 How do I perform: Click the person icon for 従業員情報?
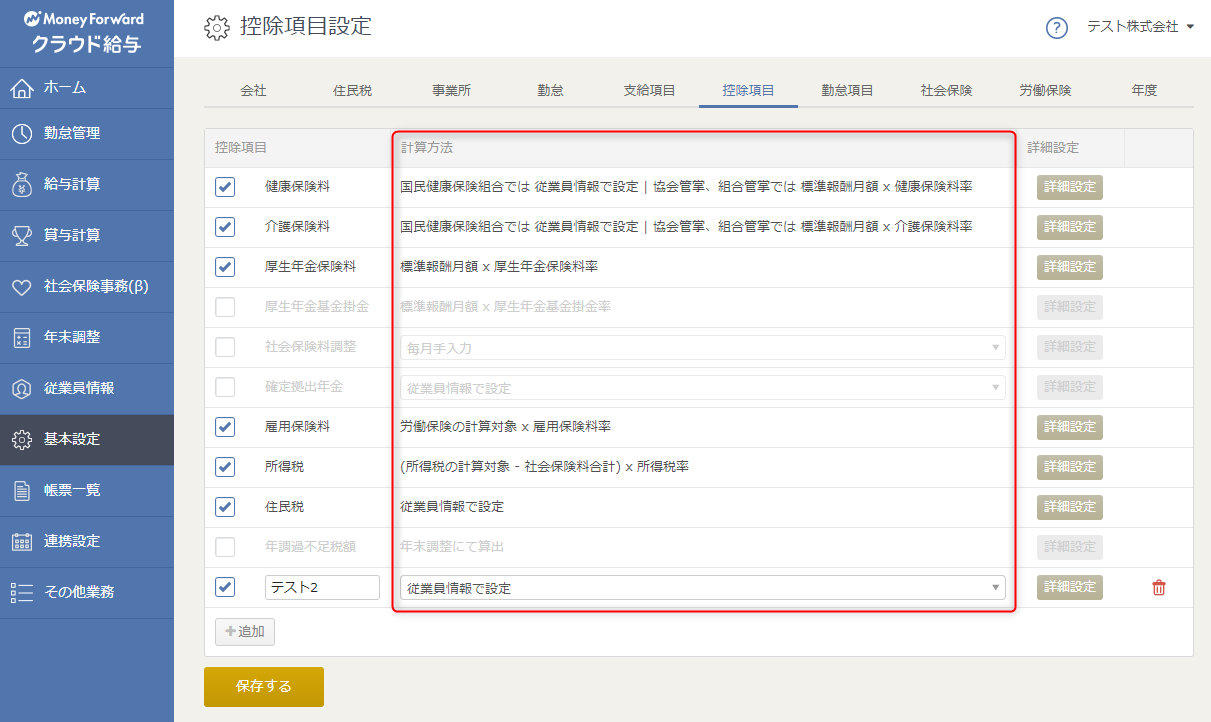[22, 389]
